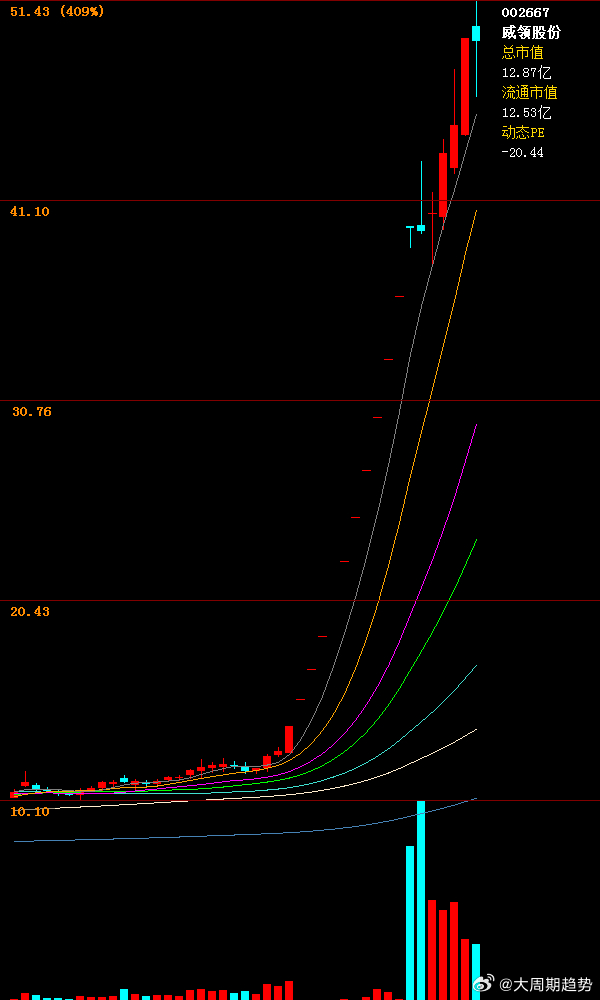Click the 流通市值 label

coord(530,92)
